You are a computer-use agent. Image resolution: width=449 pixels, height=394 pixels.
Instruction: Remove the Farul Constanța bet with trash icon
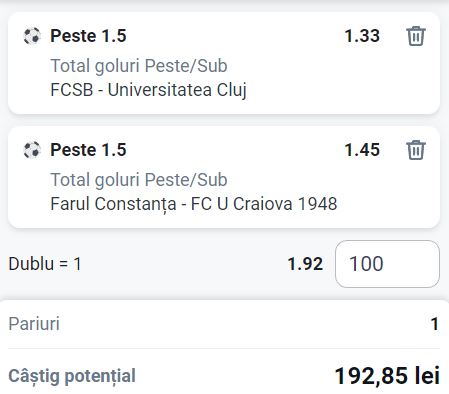tap(416, 150)
